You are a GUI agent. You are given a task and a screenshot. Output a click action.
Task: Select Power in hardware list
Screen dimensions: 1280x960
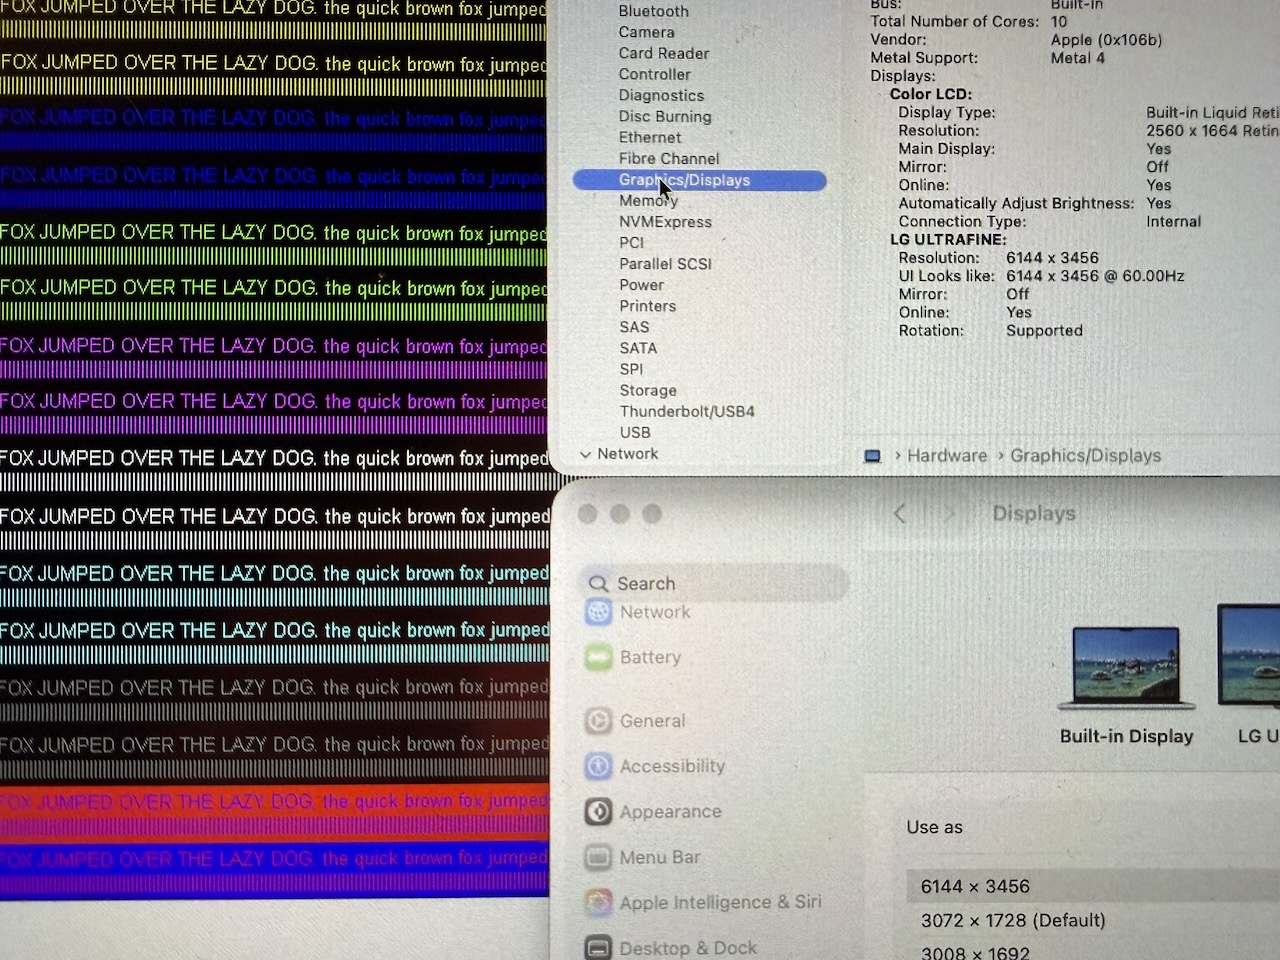pyautogui.click(x=641, y=285)
